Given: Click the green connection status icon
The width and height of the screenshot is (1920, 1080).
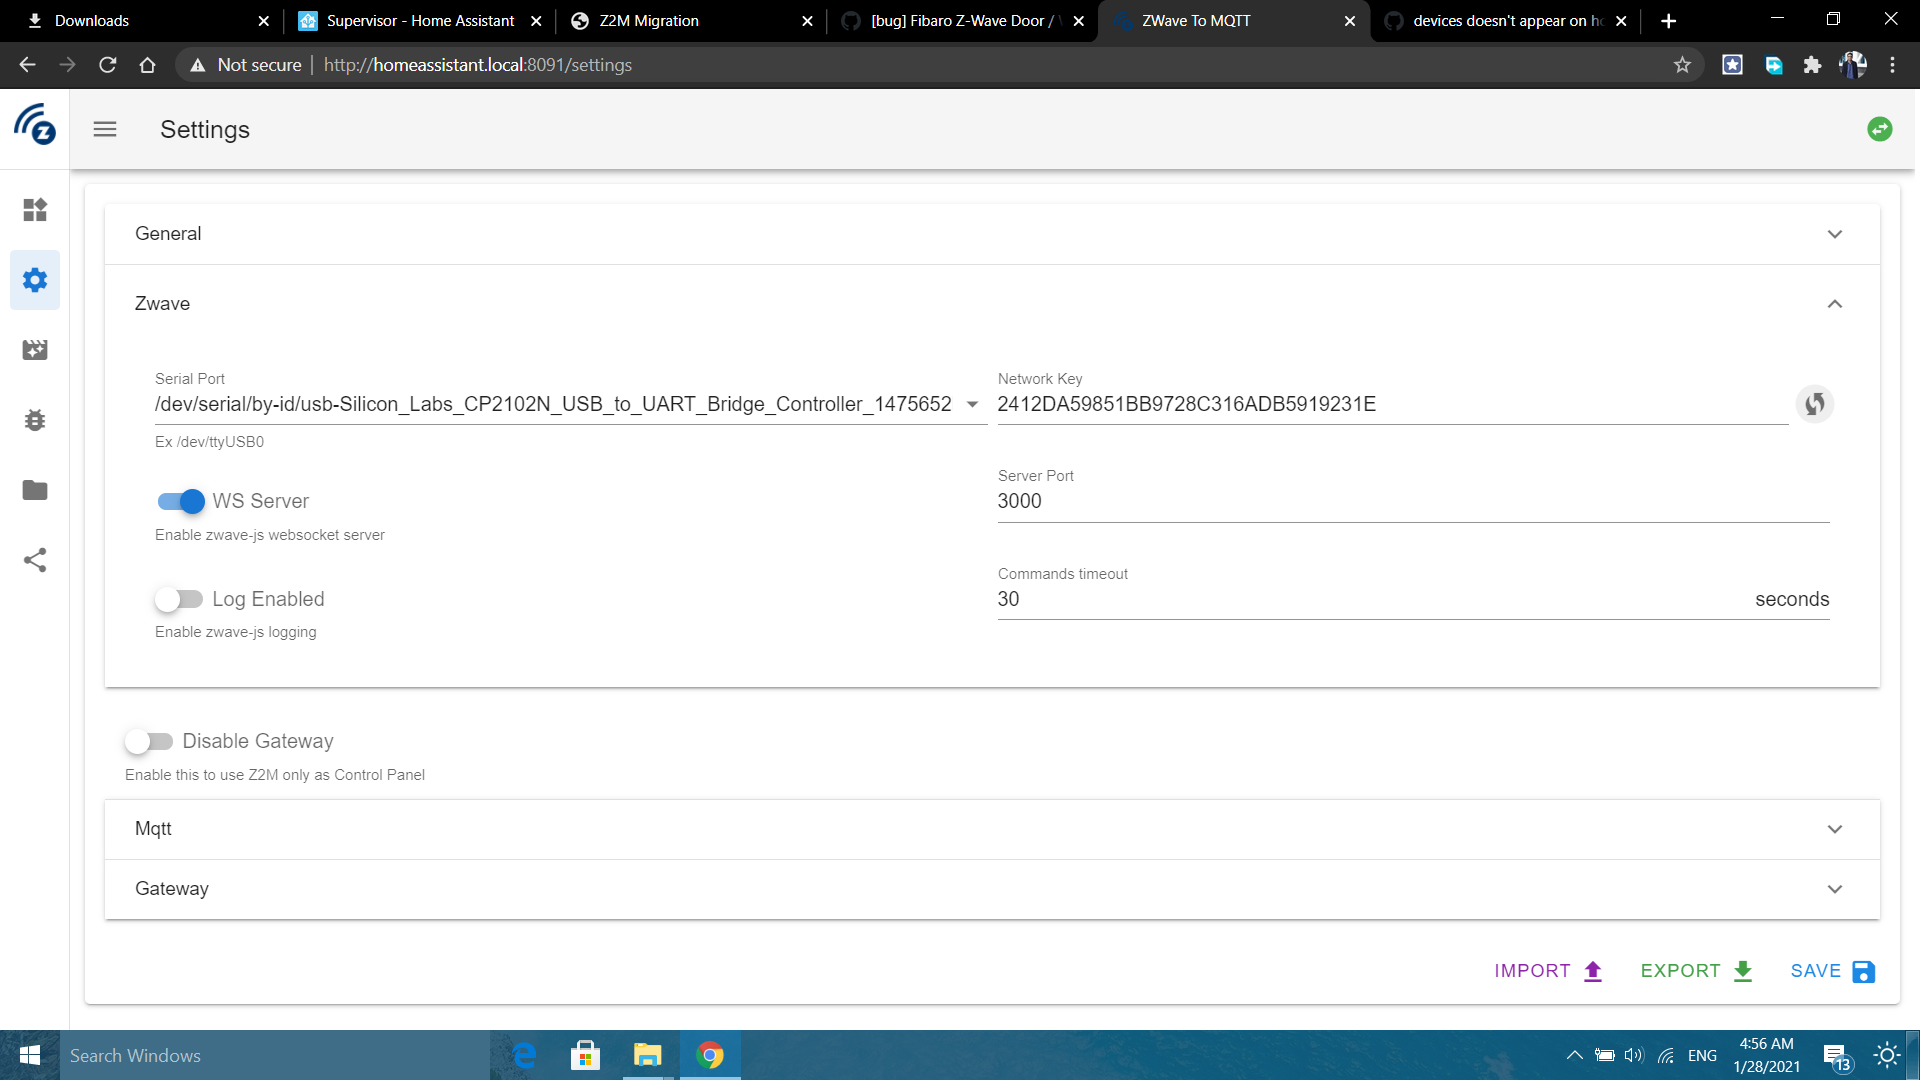Looking at the screenshot, I should click(x=1880, y=128).
